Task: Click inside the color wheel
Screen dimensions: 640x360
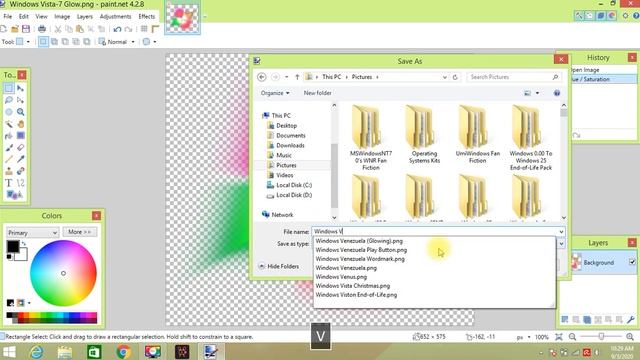Action: 63,273
